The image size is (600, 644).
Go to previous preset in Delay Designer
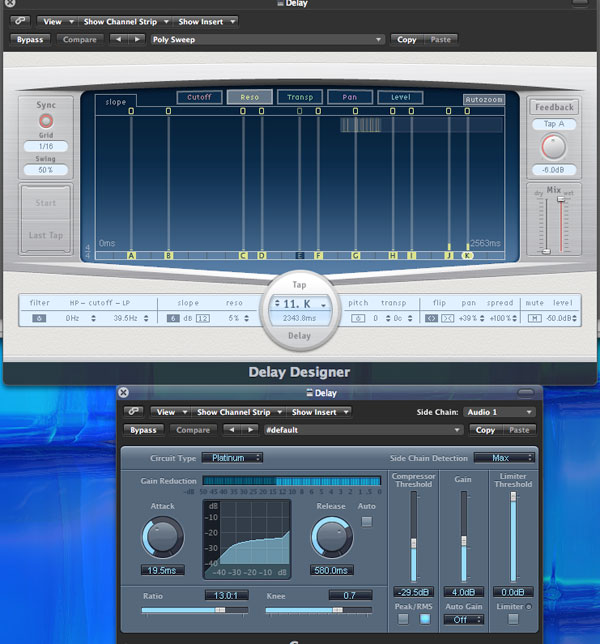119,39
